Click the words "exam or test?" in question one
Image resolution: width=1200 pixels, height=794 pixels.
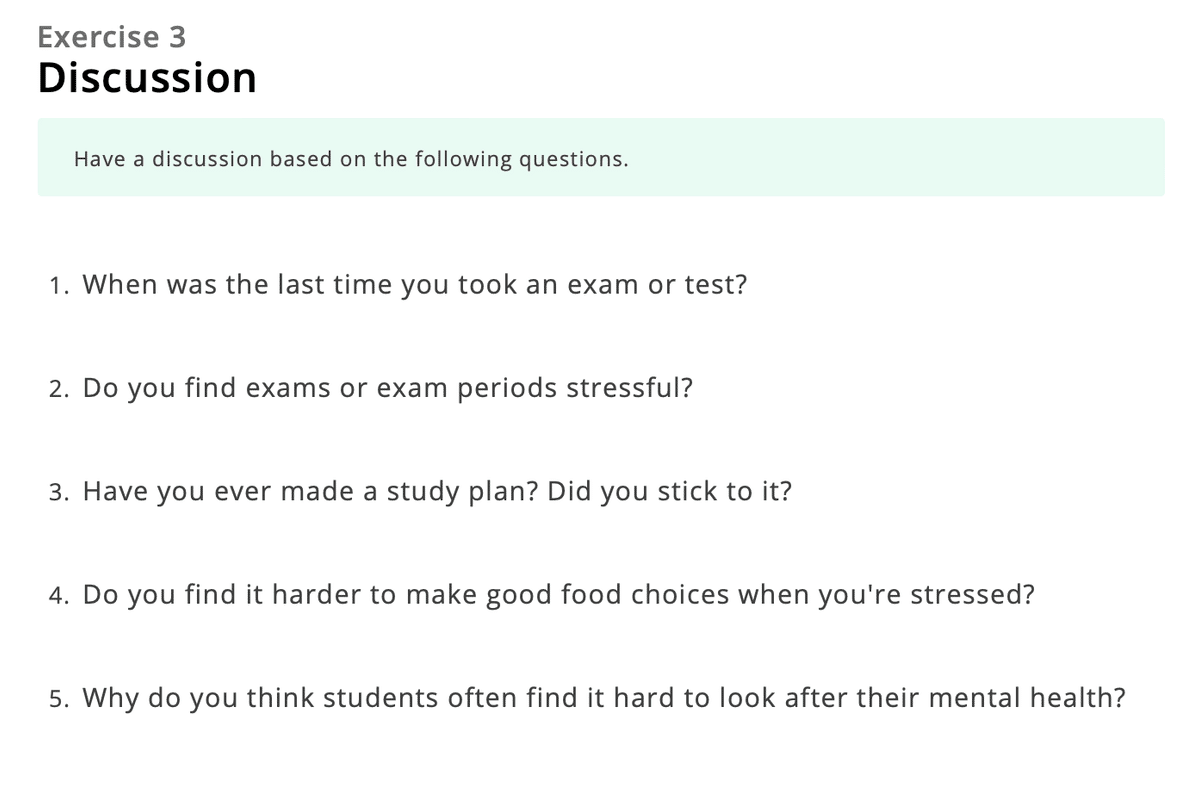click(657, 285)
